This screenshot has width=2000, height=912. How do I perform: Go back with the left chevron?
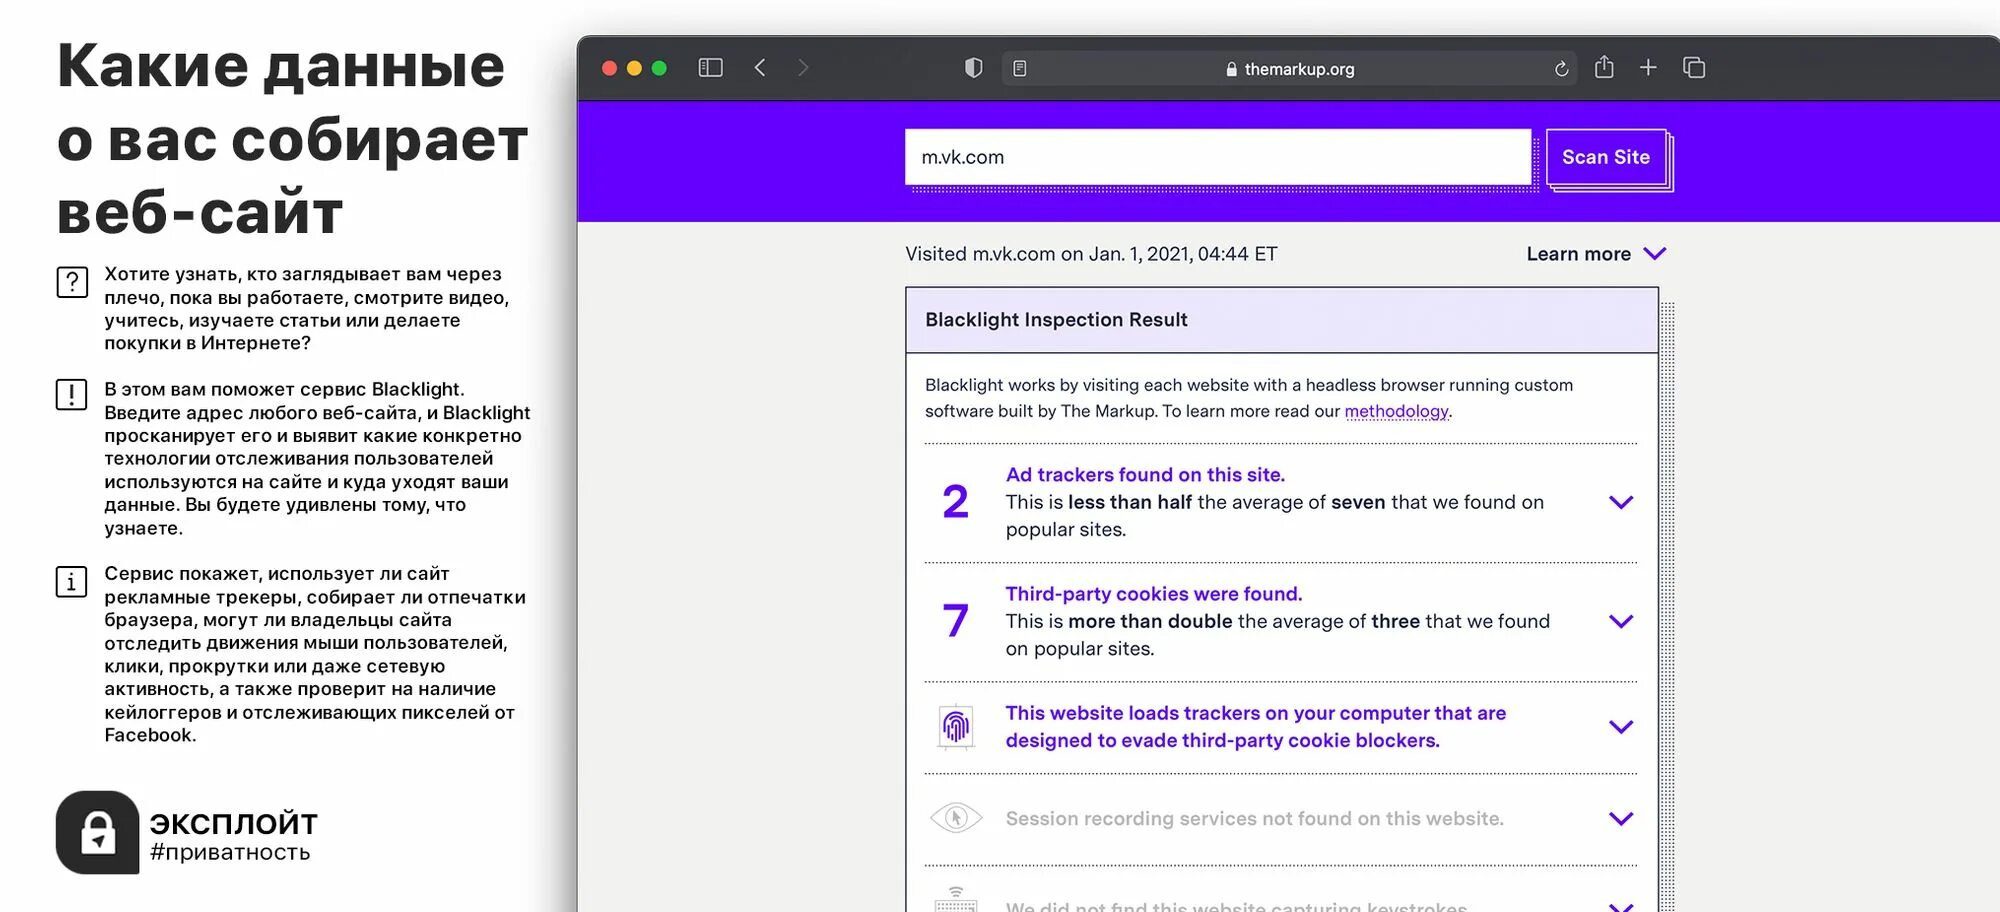pyautogui.click(x=760, y=68)
